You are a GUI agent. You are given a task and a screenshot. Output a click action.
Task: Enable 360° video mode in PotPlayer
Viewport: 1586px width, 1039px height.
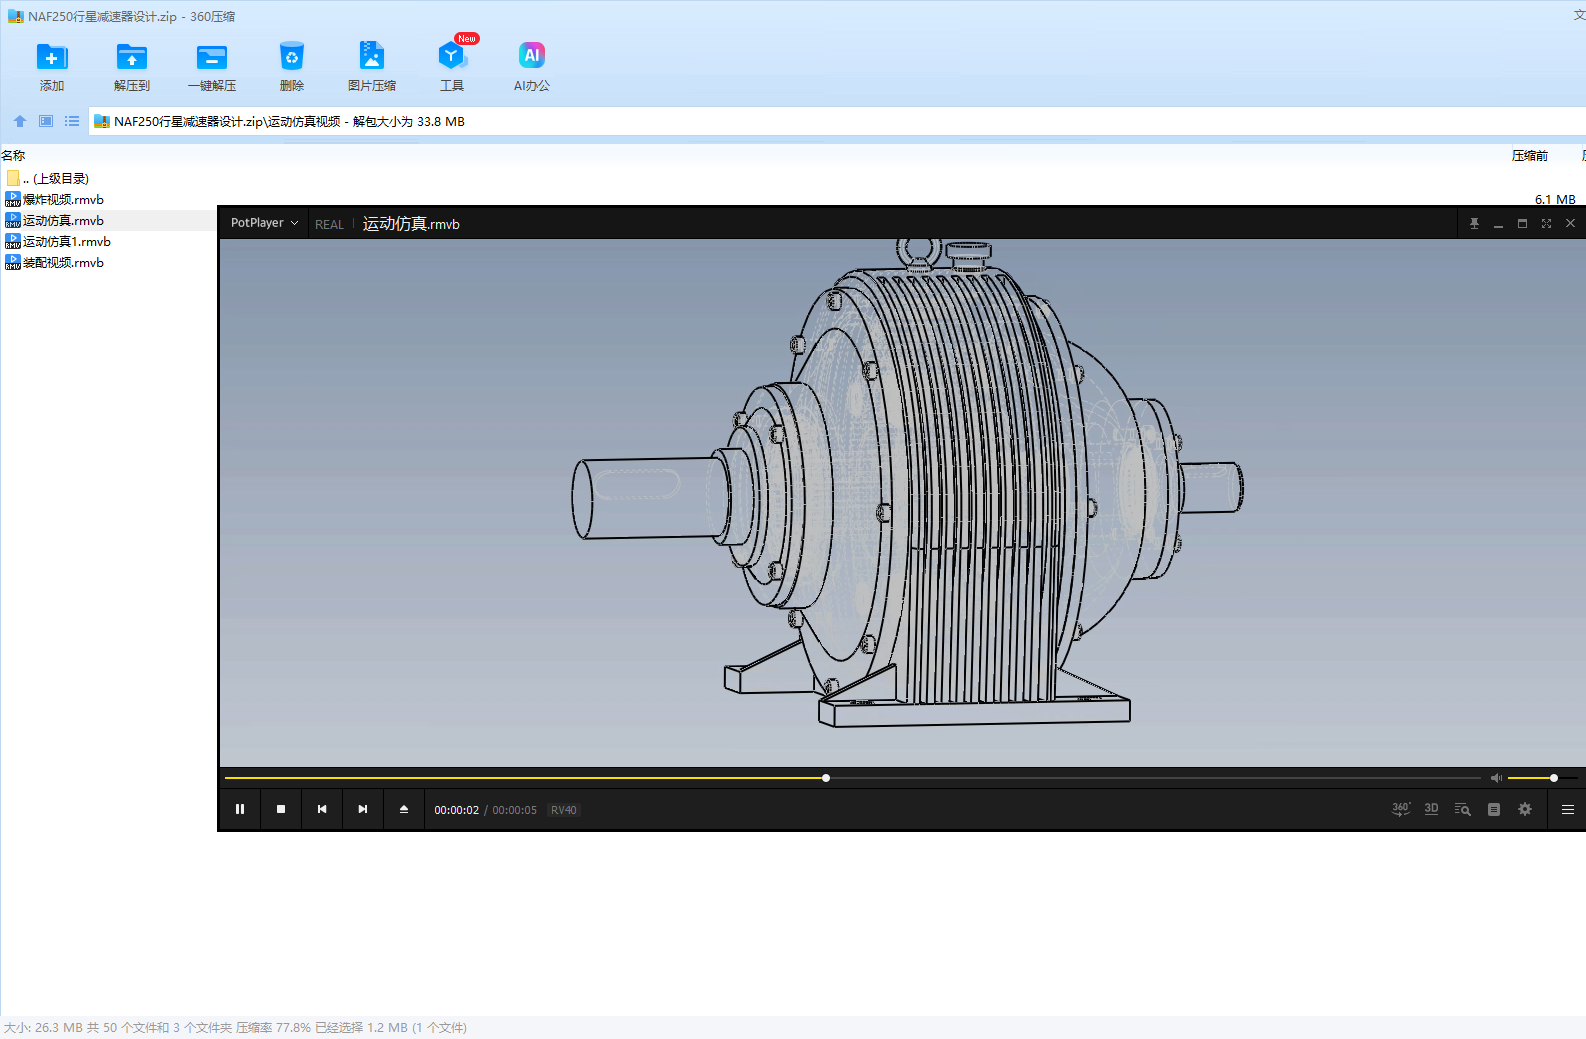click(x=1401, y=809)
